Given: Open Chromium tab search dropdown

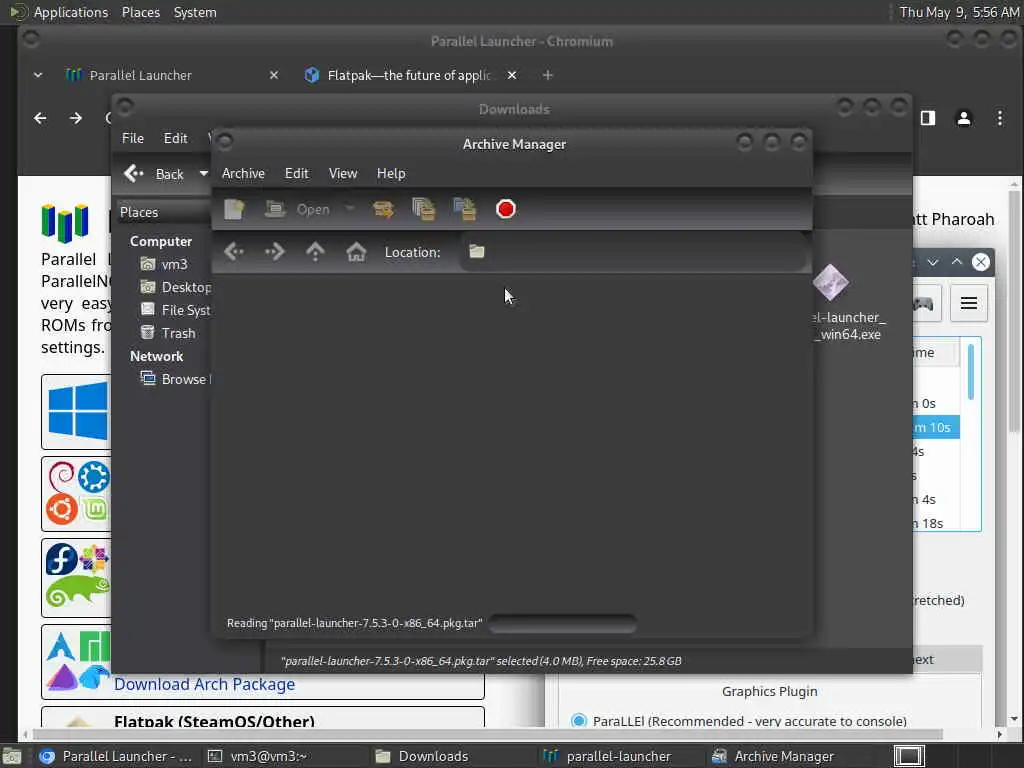Looking at the screenshot, I should click(38, 75).
